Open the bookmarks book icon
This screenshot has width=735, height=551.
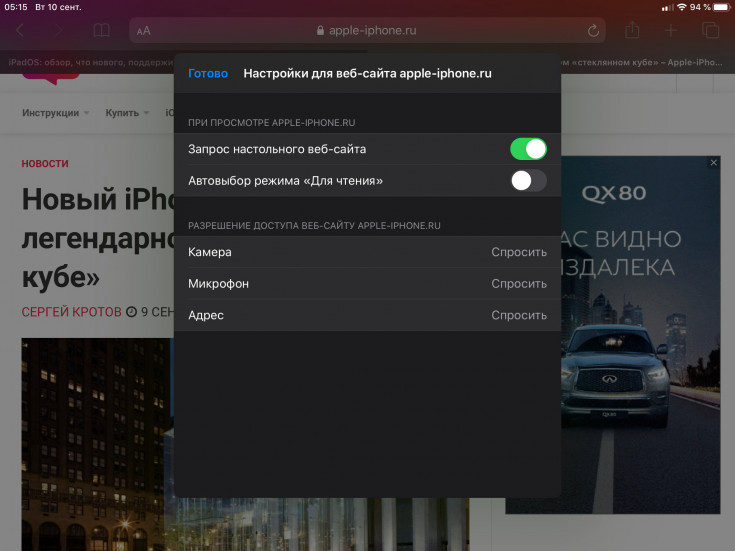tap(101, 31)
